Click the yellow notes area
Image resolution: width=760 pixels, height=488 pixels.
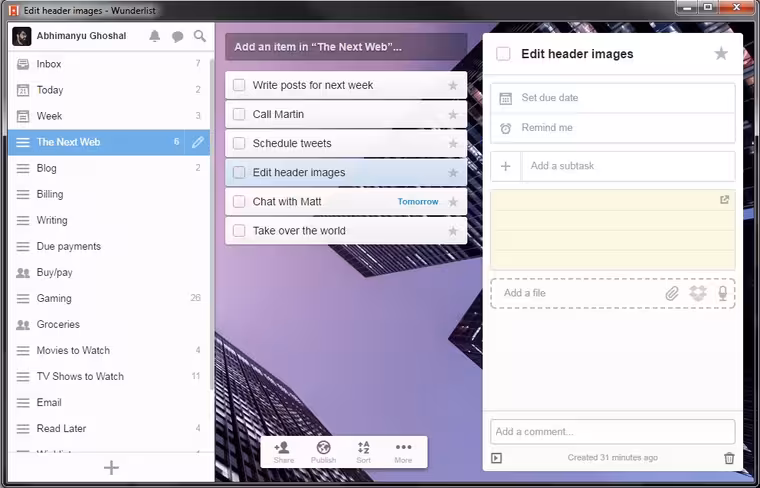tap(613, 230)
